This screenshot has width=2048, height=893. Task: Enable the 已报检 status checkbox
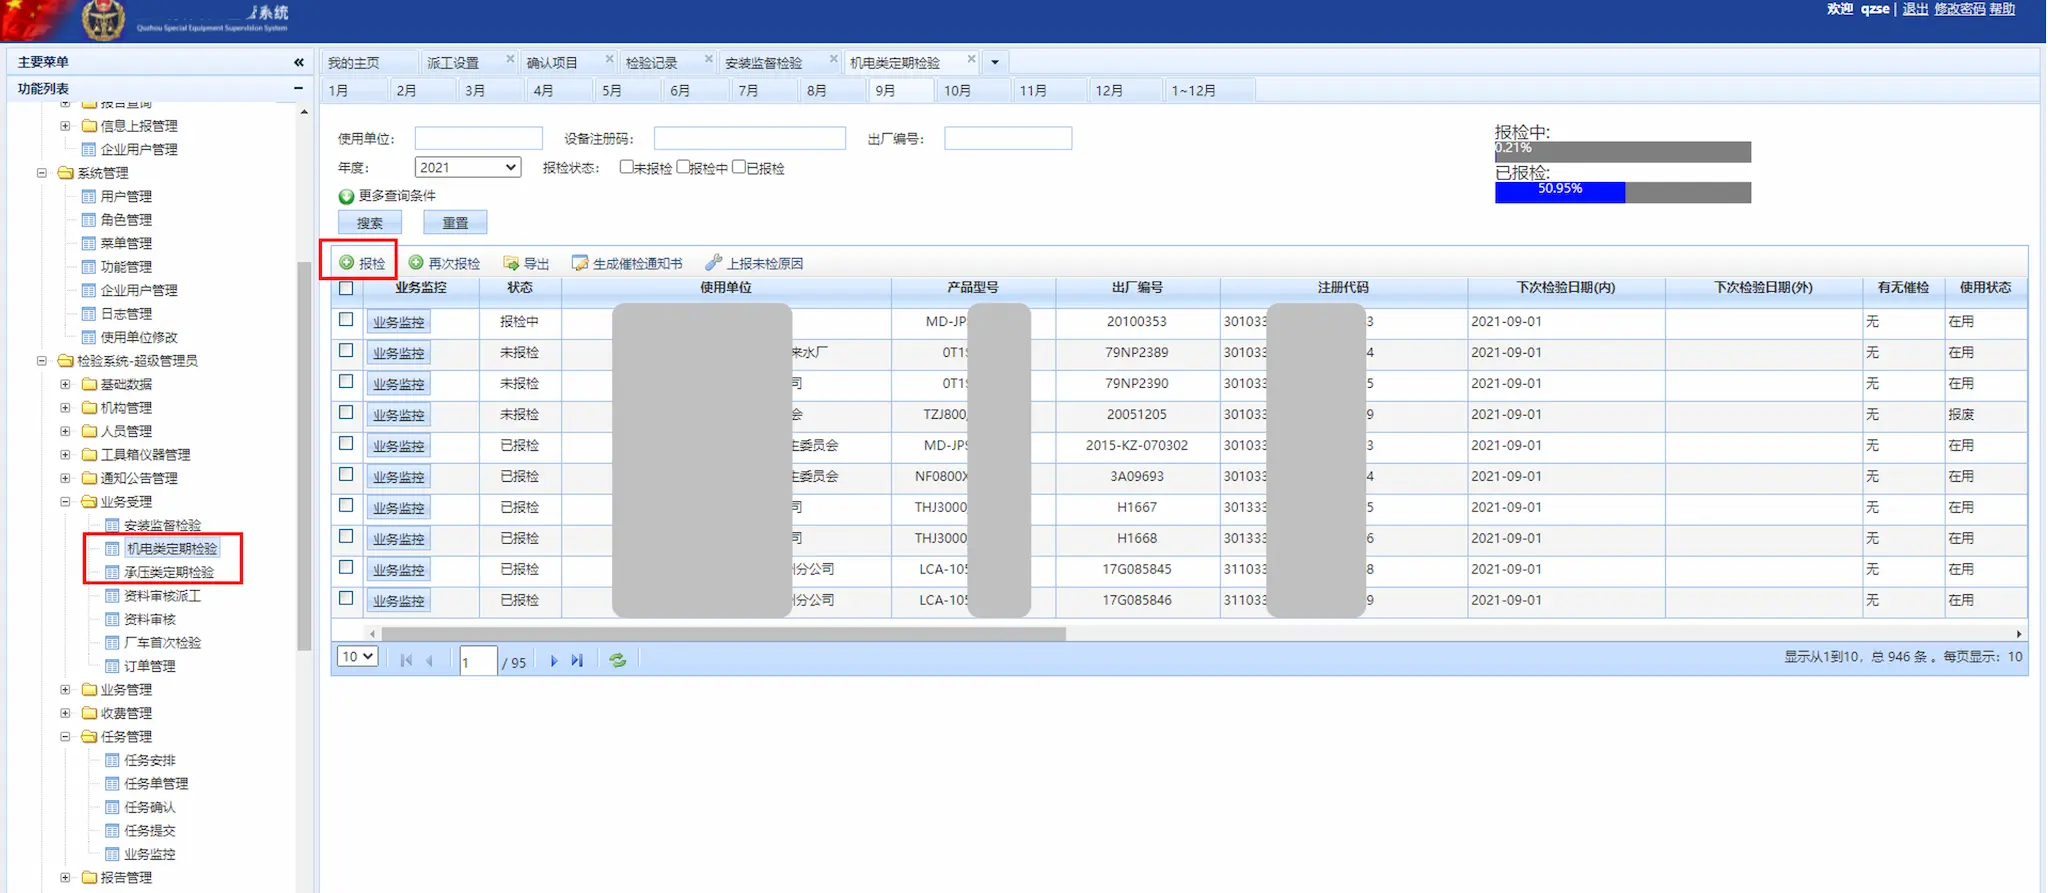pyautogui.click(x=739, y=167)
